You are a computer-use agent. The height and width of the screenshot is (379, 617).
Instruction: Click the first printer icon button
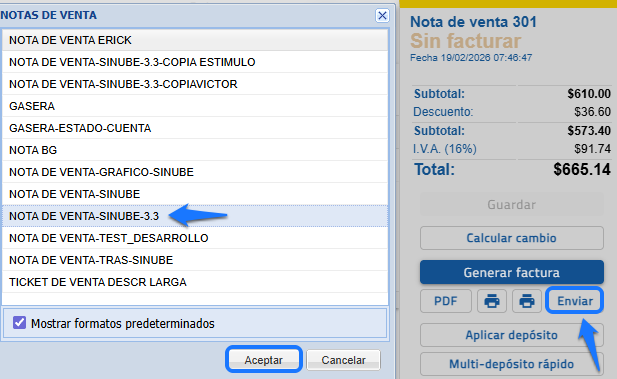tap(492, 301)
